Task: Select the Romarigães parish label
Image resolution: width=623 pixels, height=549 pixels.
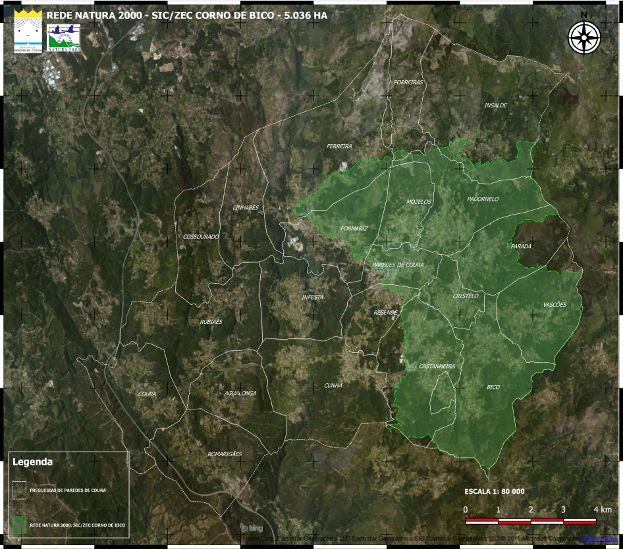Action: pyautogui.click(x=224, y=453)
